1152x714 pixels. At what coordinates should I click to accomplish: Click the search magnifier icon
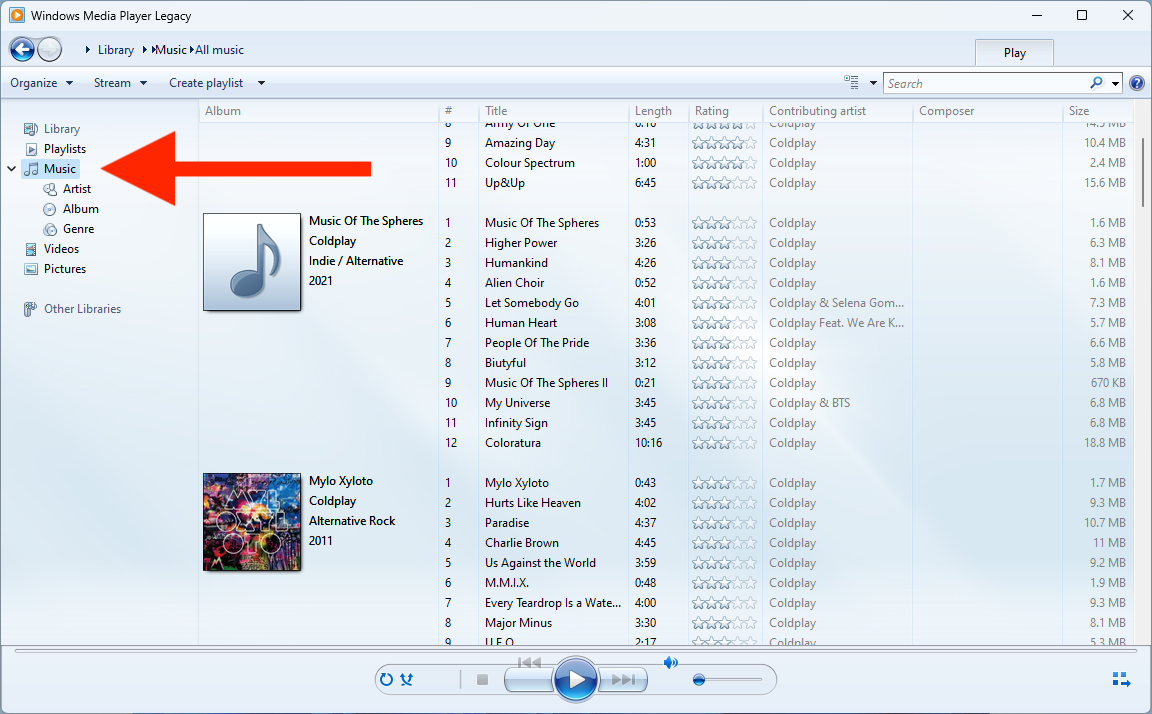(1096, 83)
